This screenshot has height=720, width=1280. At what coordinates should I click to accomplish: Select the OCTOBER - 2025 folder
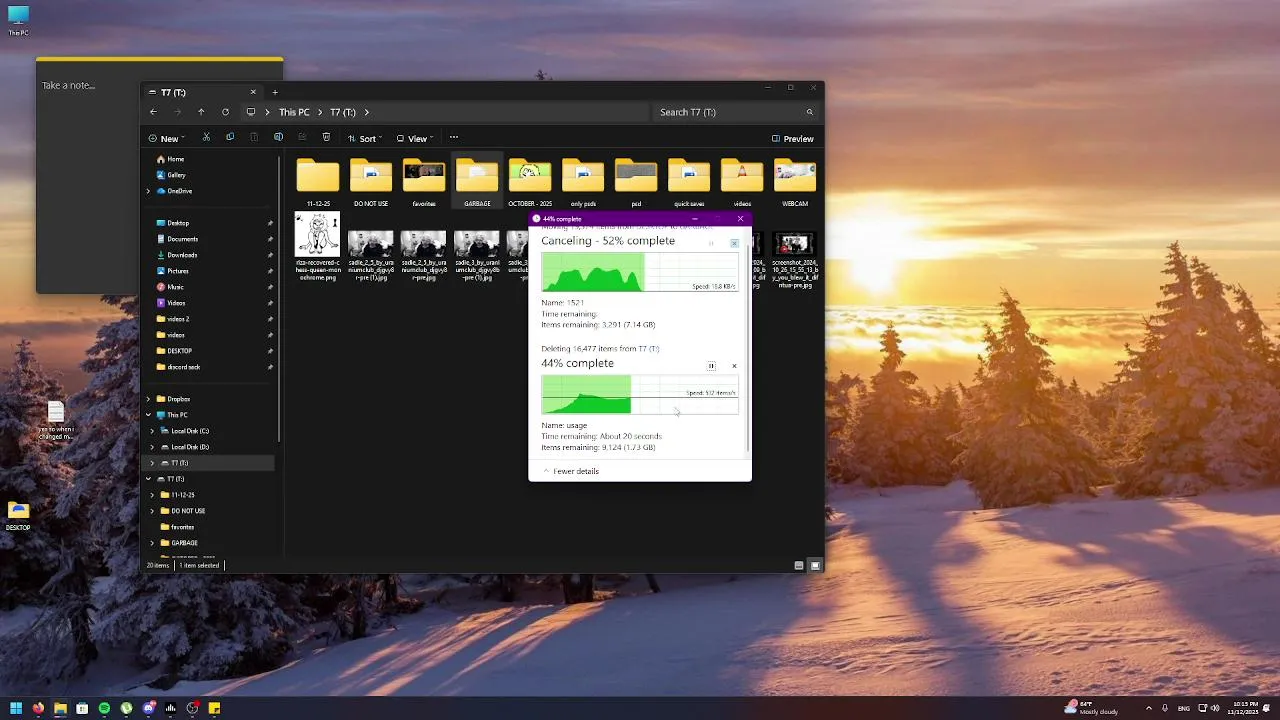tap(530, 181)
